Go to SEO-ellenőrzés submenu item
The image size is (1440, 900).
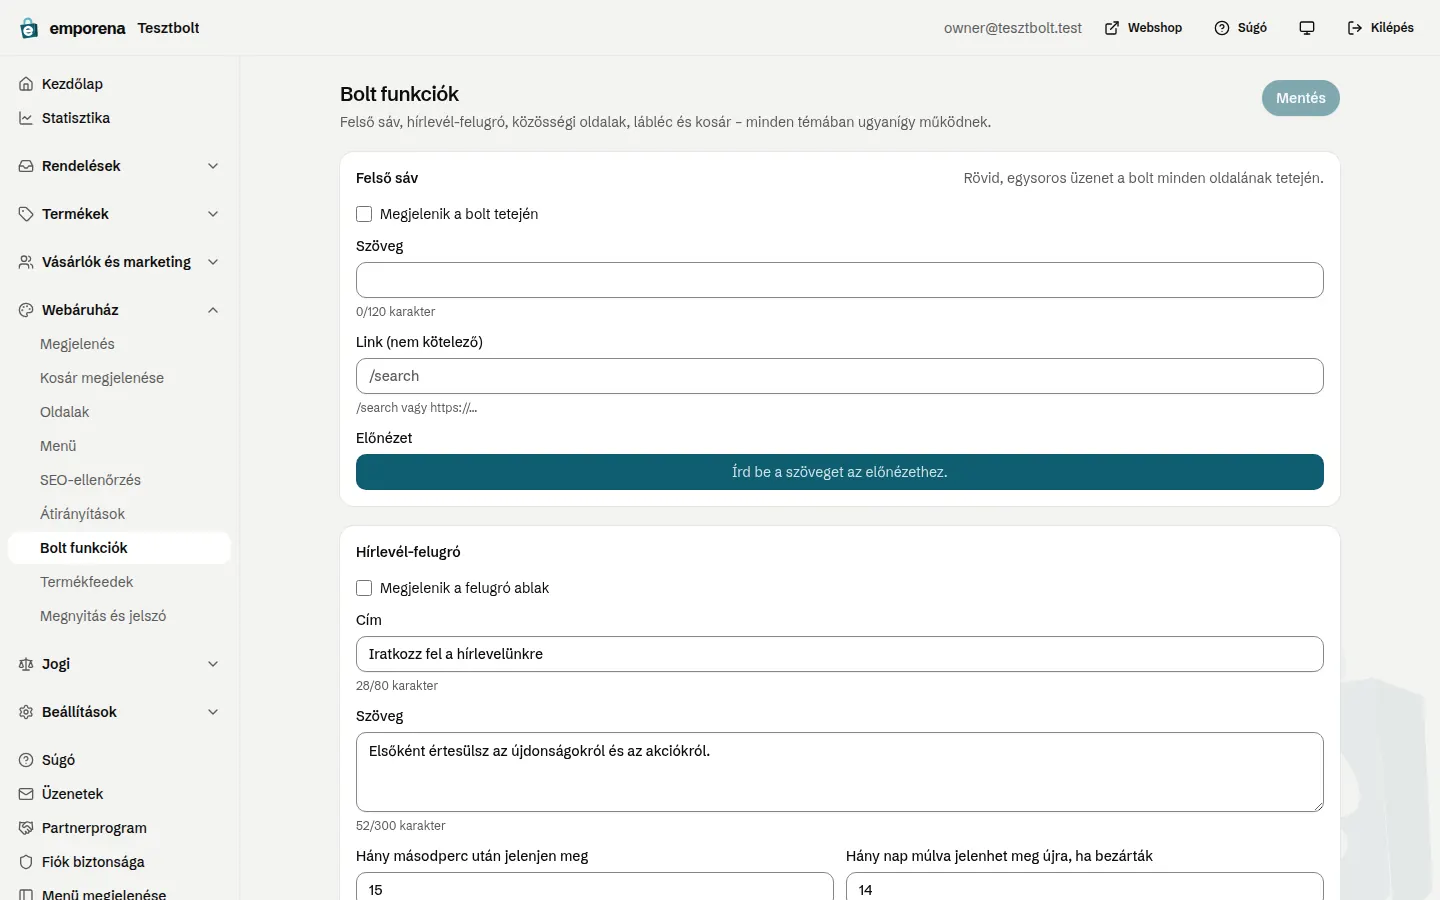pyautogui.click(x=119, y=480)
